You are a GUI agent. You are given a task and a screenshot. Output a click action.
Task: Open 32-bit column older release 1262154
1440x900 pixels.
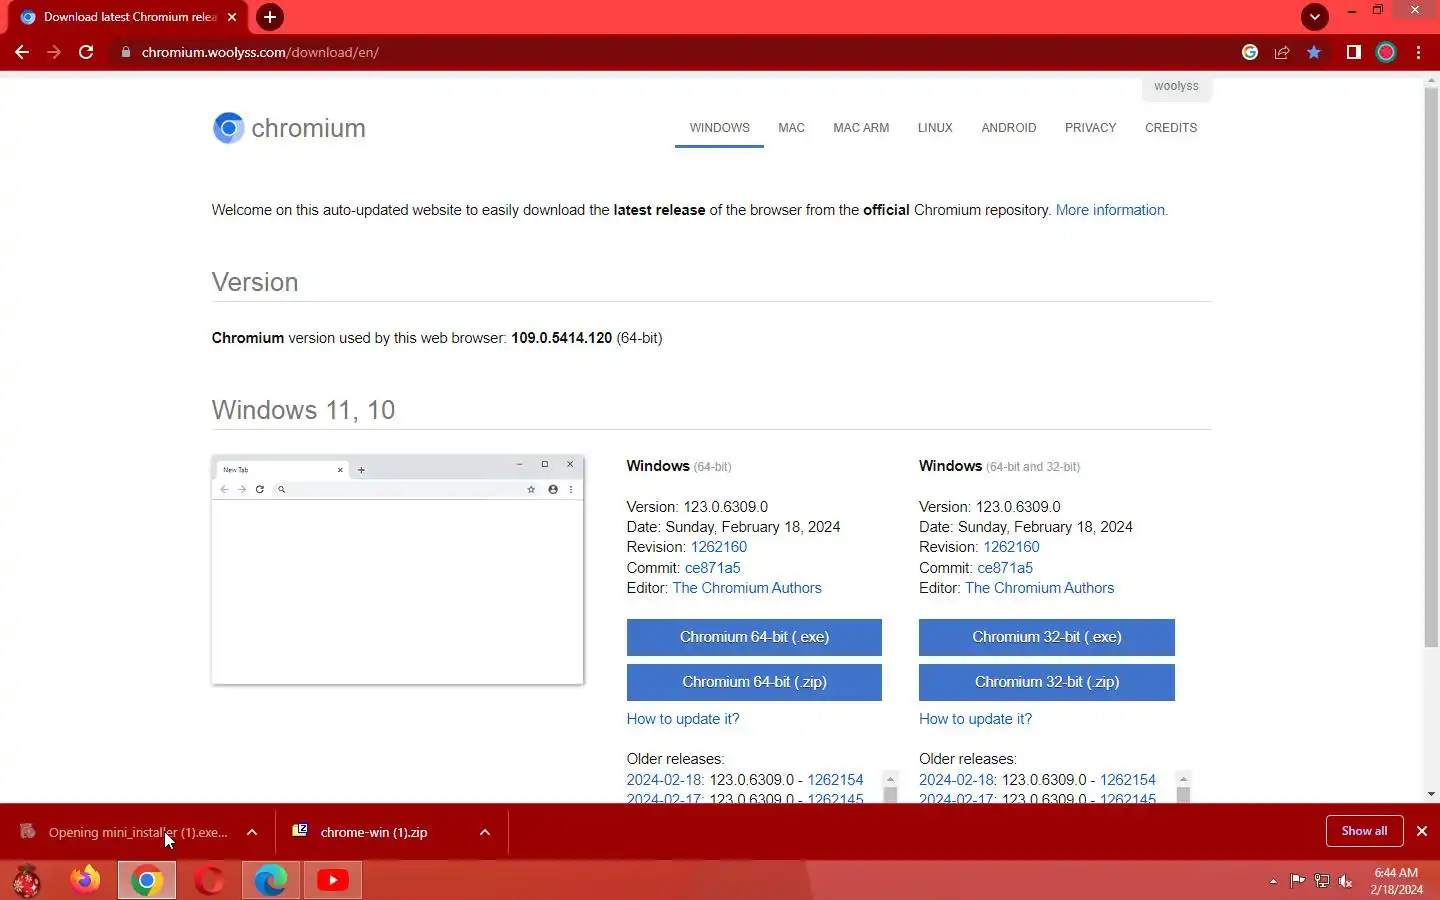point(1128,780)
